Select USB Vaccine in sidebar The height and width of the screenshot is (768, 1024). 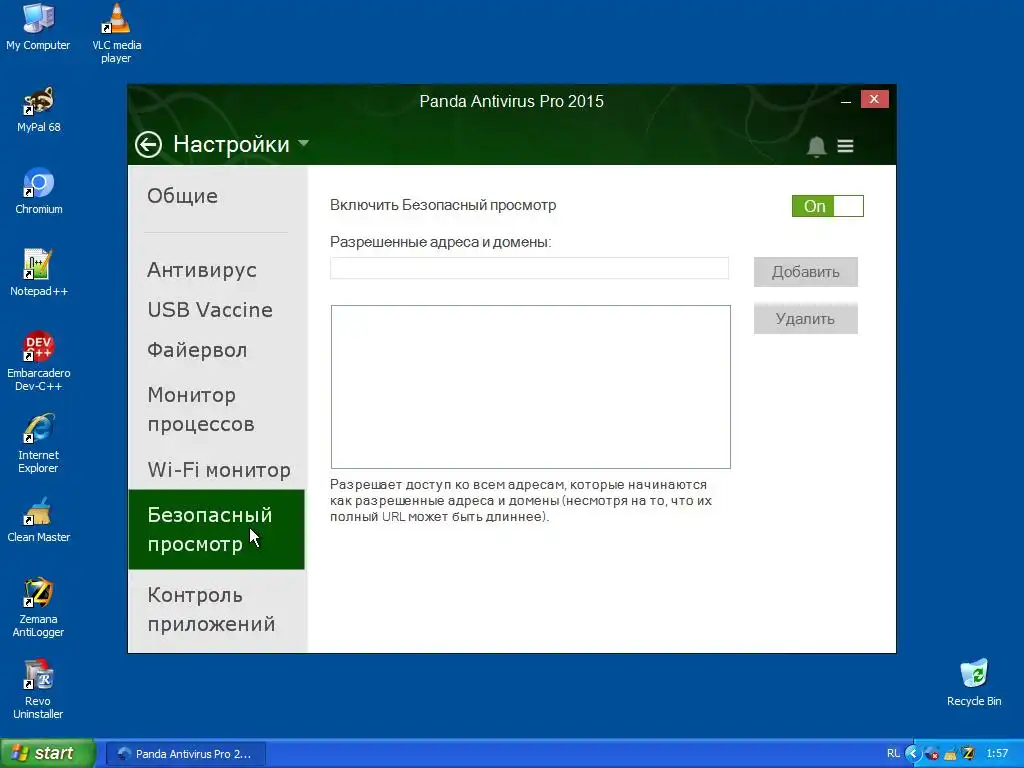point(210,310)
